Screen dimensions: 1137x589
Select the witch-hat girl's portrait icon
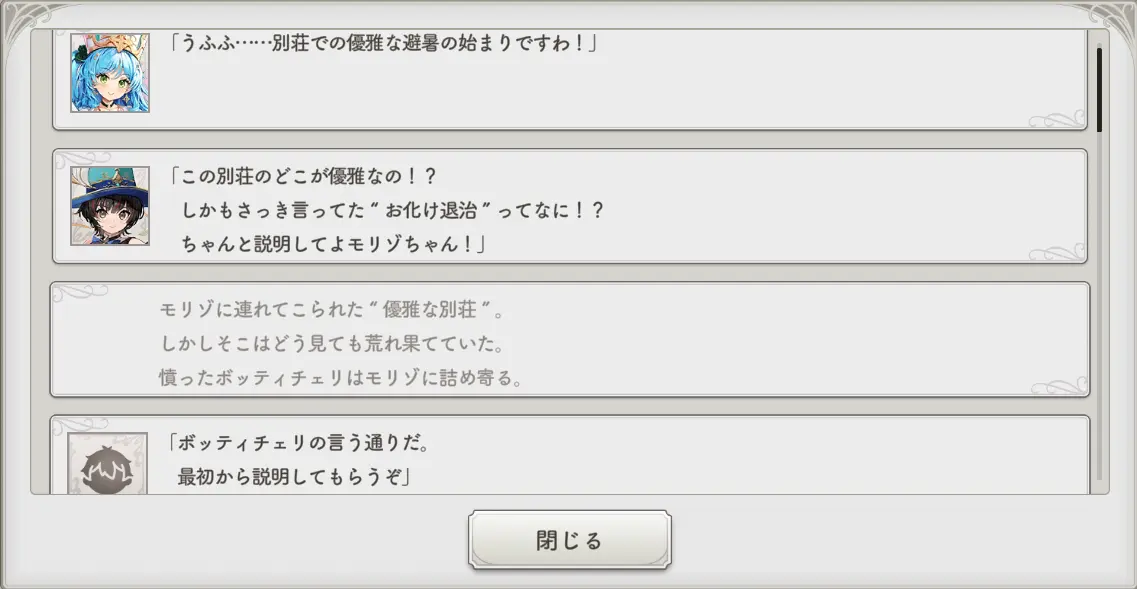tap(110, 206)
